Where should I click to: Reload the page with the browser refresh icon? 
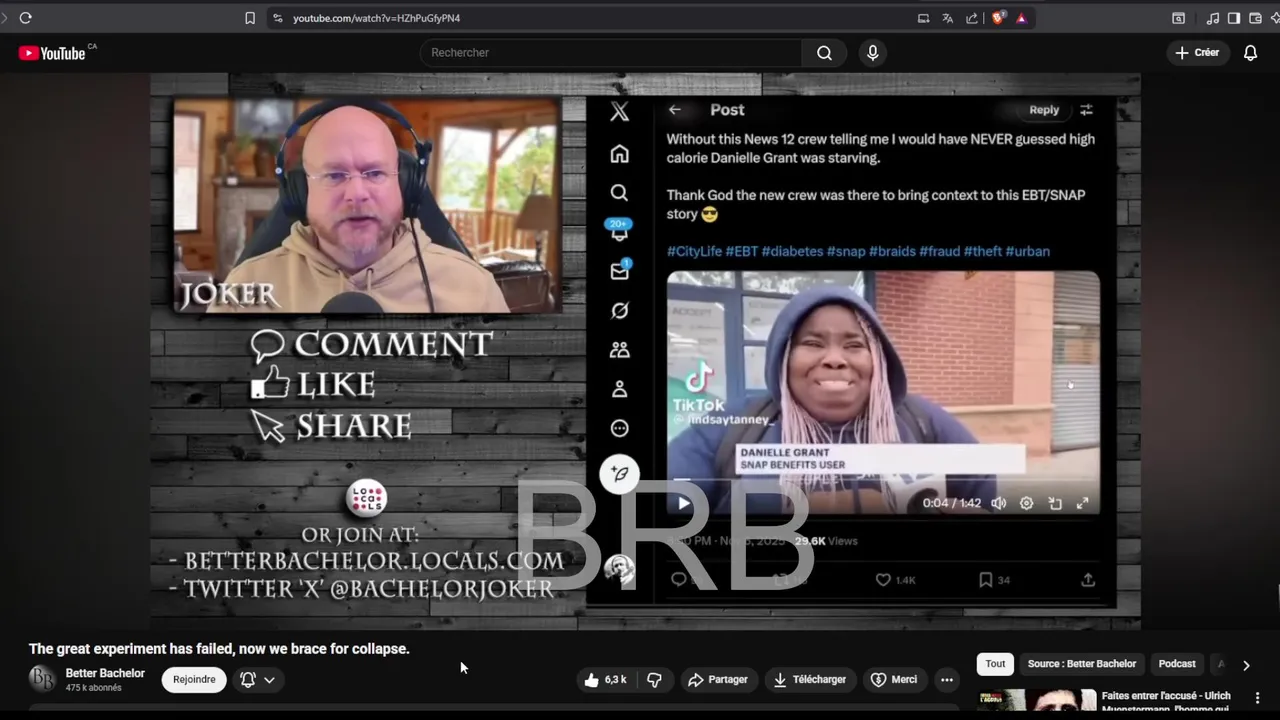pos(25,18)
